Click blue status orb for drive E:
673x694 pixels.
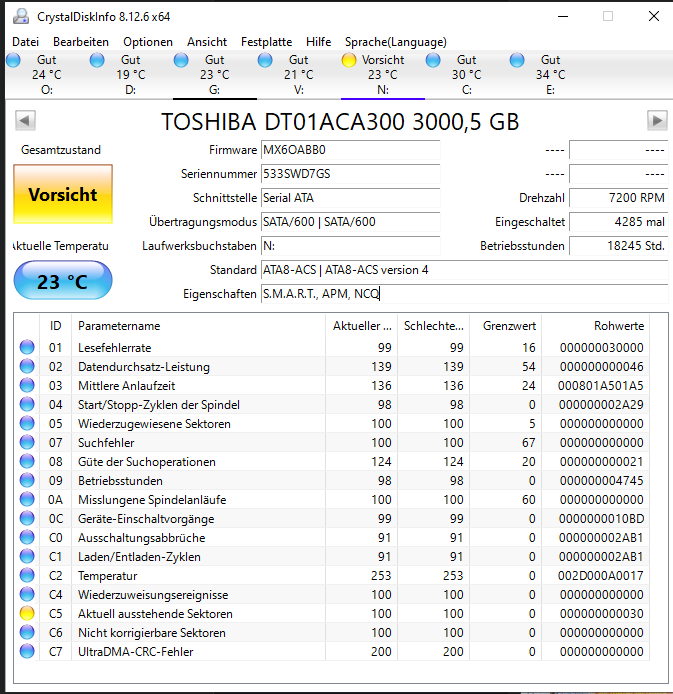[517, 60]
